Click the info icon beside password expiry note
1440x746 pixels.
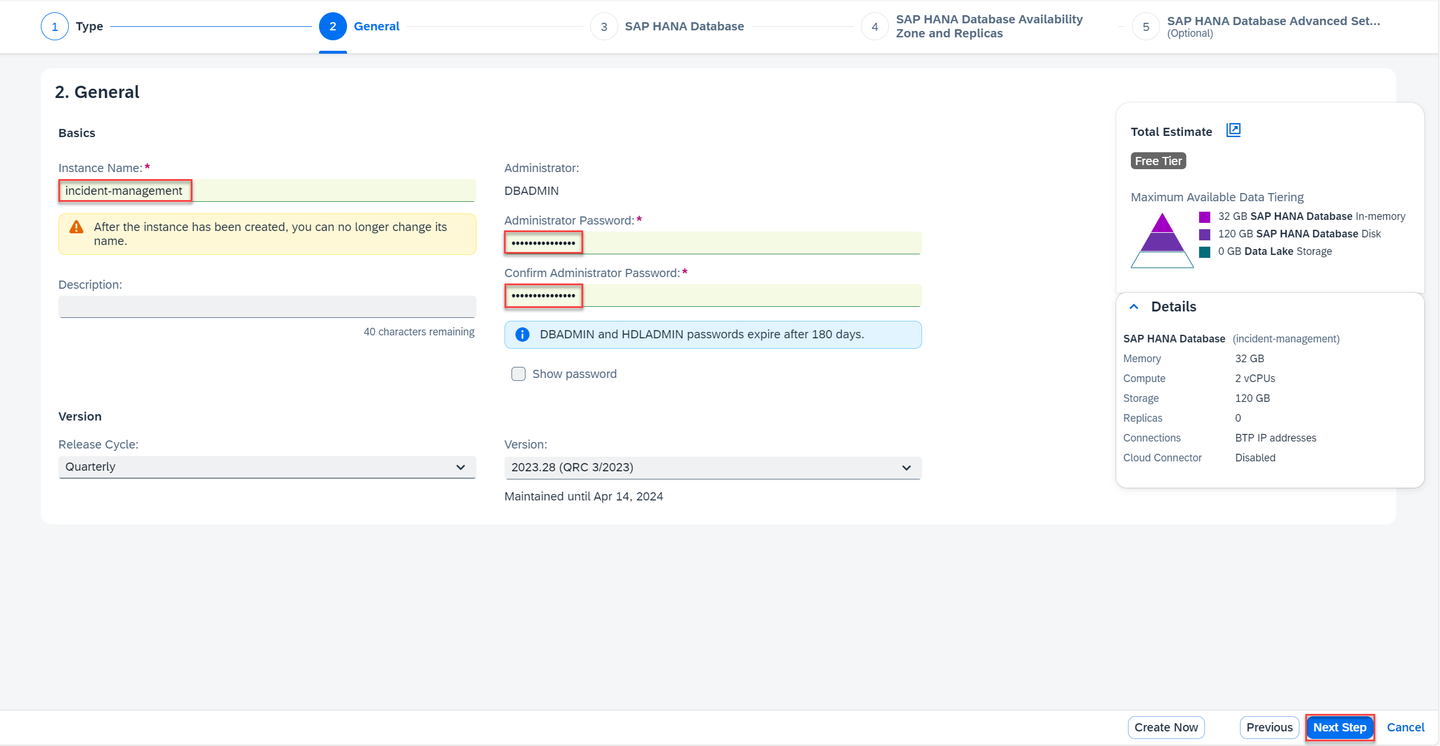click(x=522, y=334)
